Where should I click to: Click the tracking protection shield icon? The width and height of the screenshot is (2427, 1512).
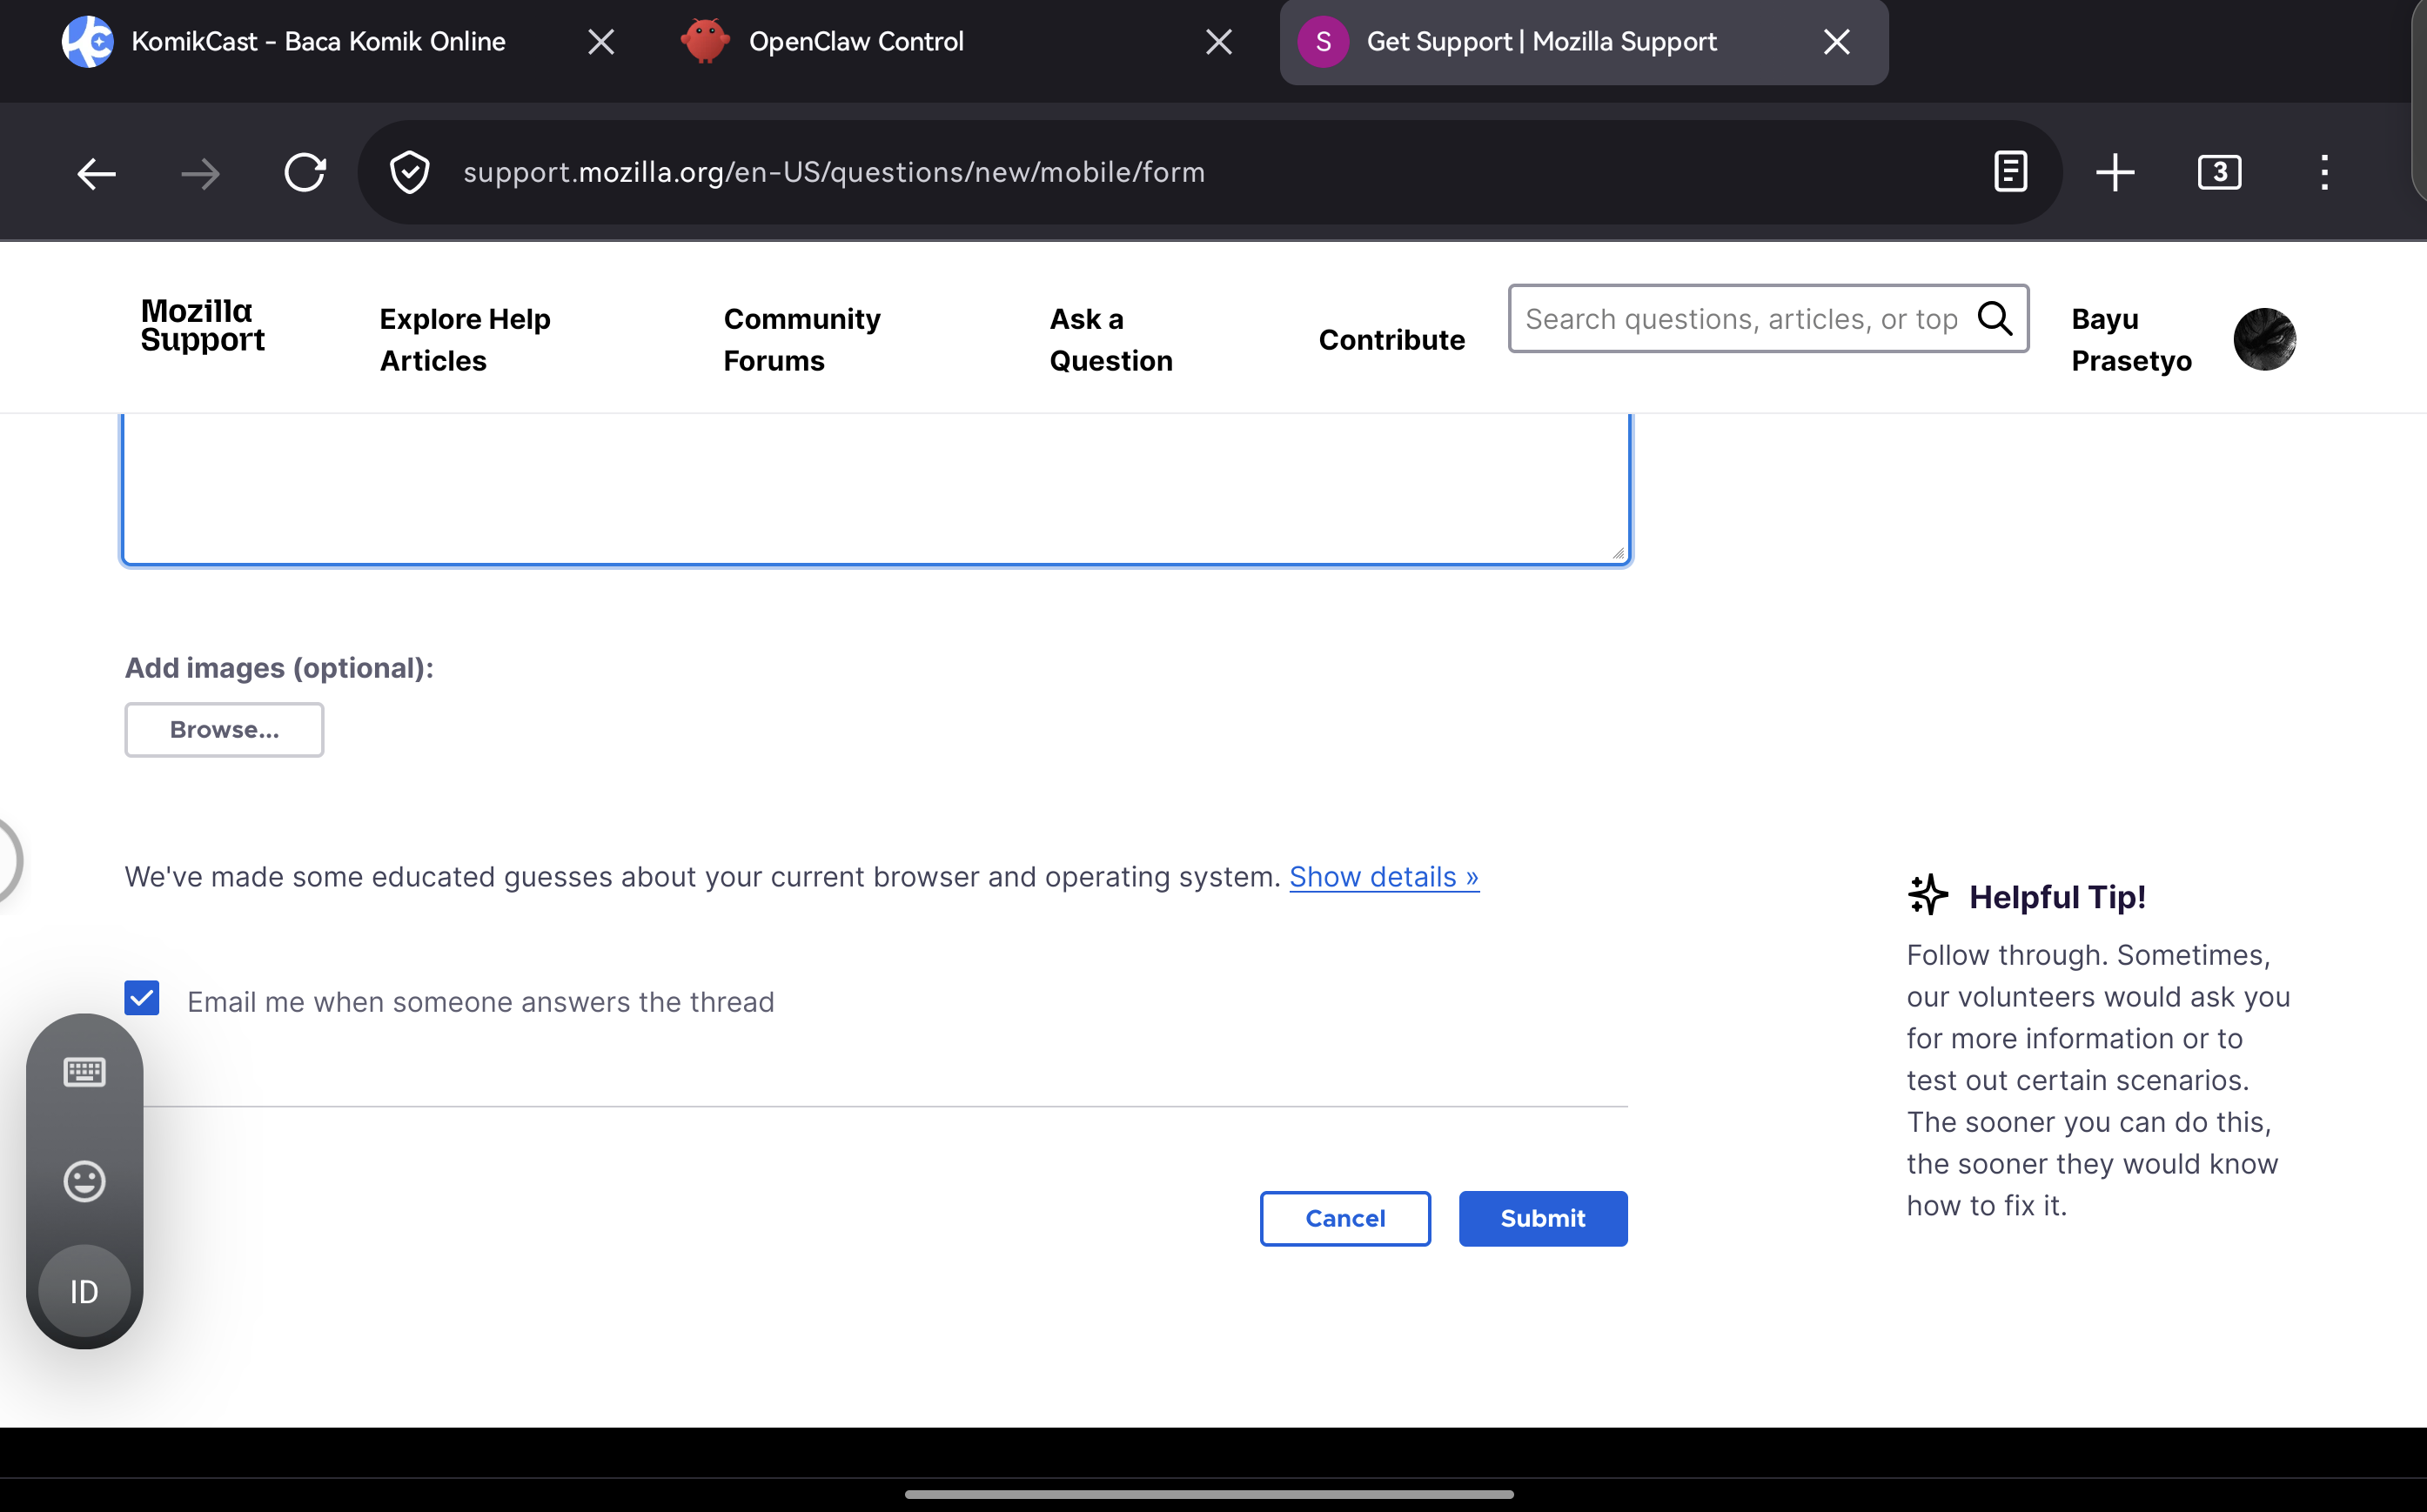coord(409,173)
